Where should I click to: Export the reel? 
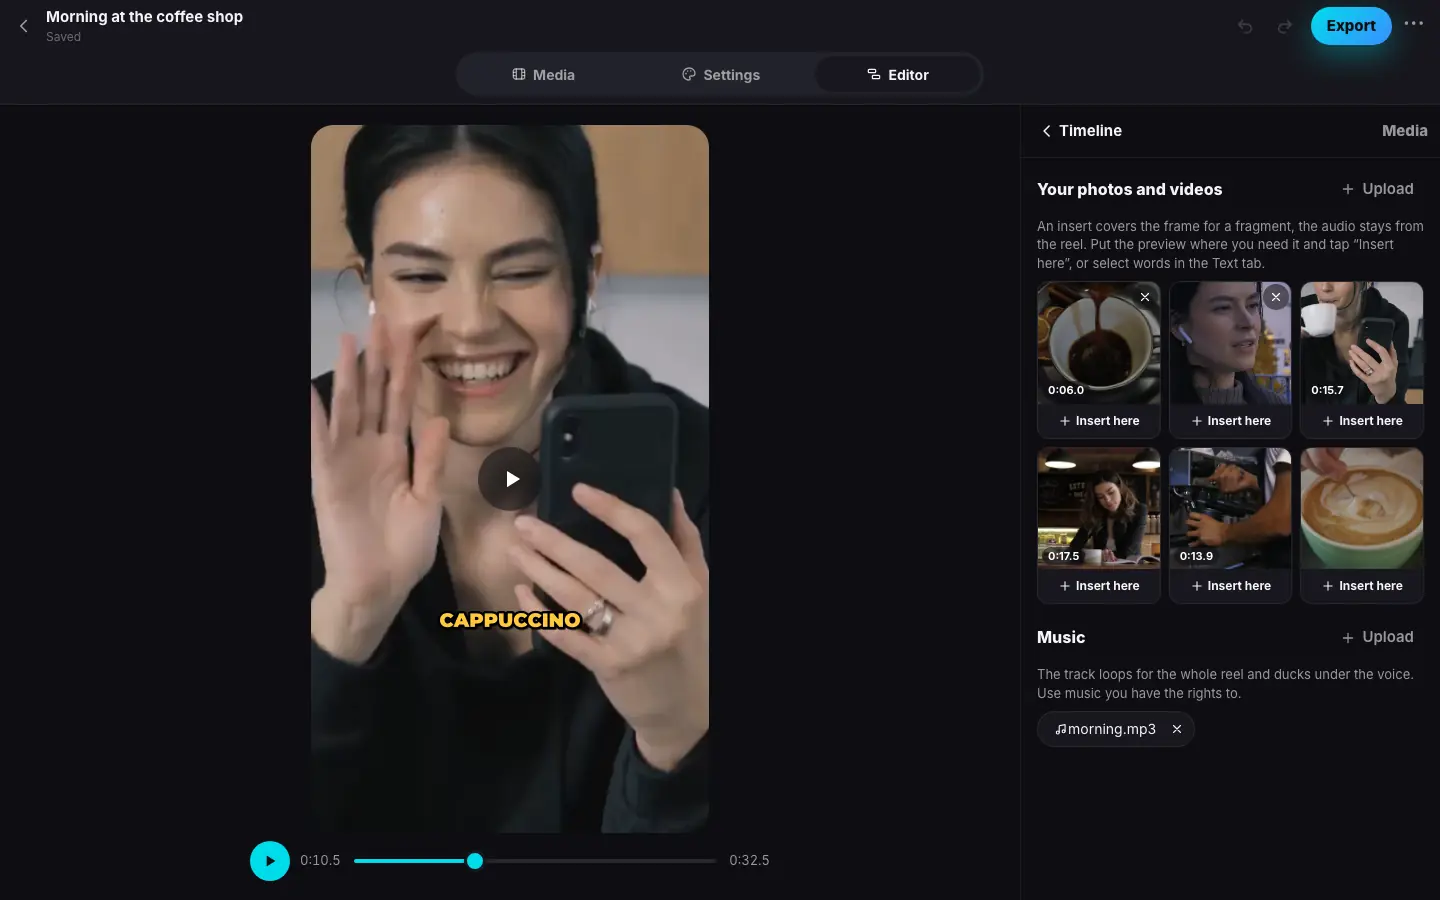pos(1351,26)
